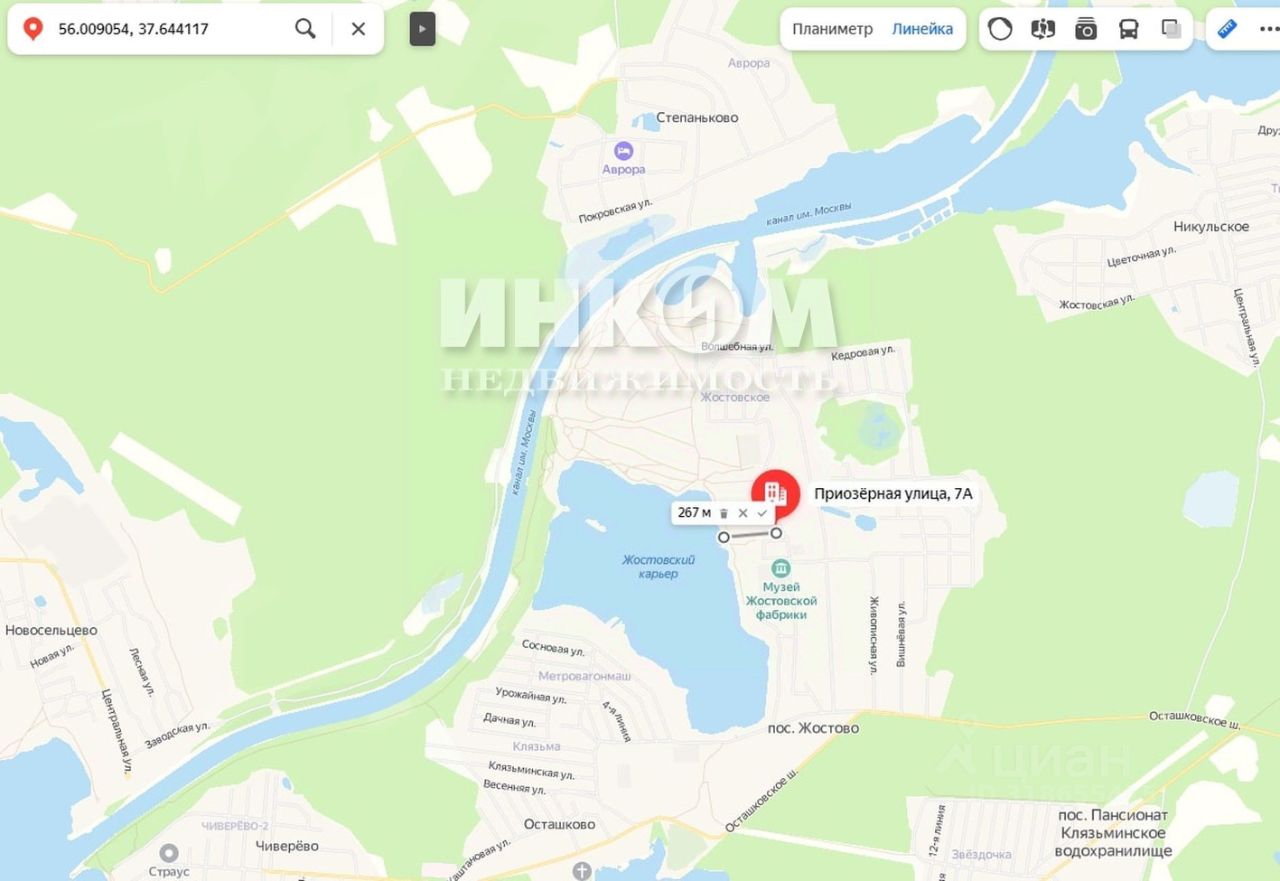Toggle the photos camera layer icon
The width and height of the screenshot is (1280, 881).
pyautogui.click(x=1086, y=29)
